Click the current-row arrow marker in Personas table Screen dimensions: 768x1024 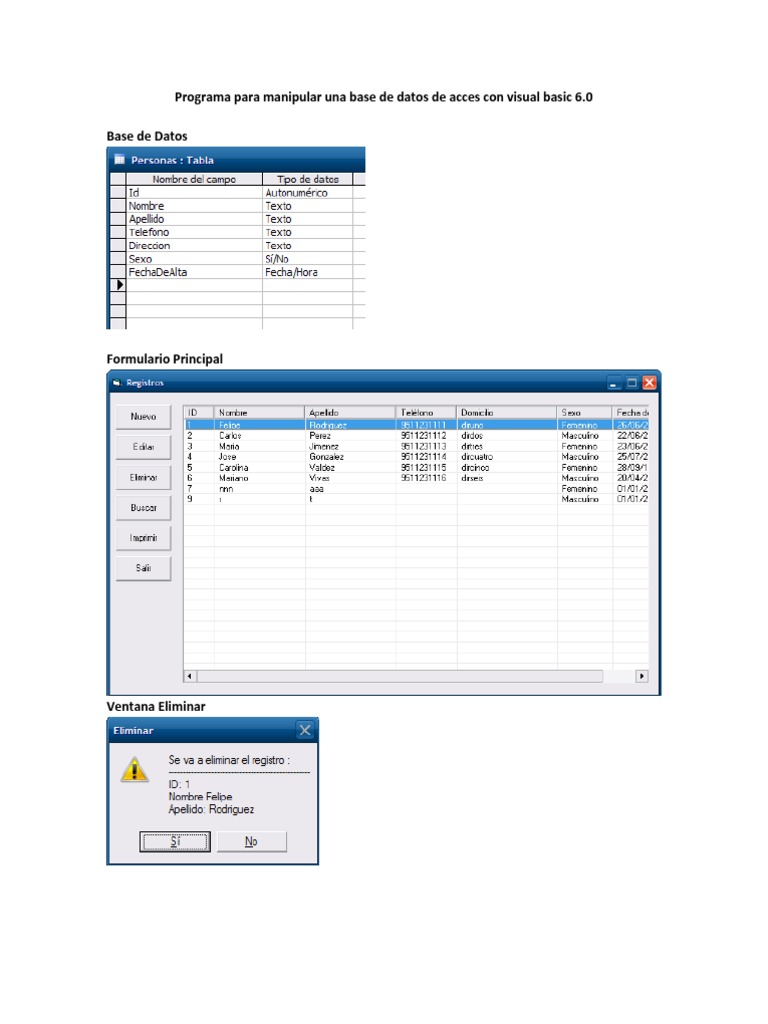(x=120, y=285)
